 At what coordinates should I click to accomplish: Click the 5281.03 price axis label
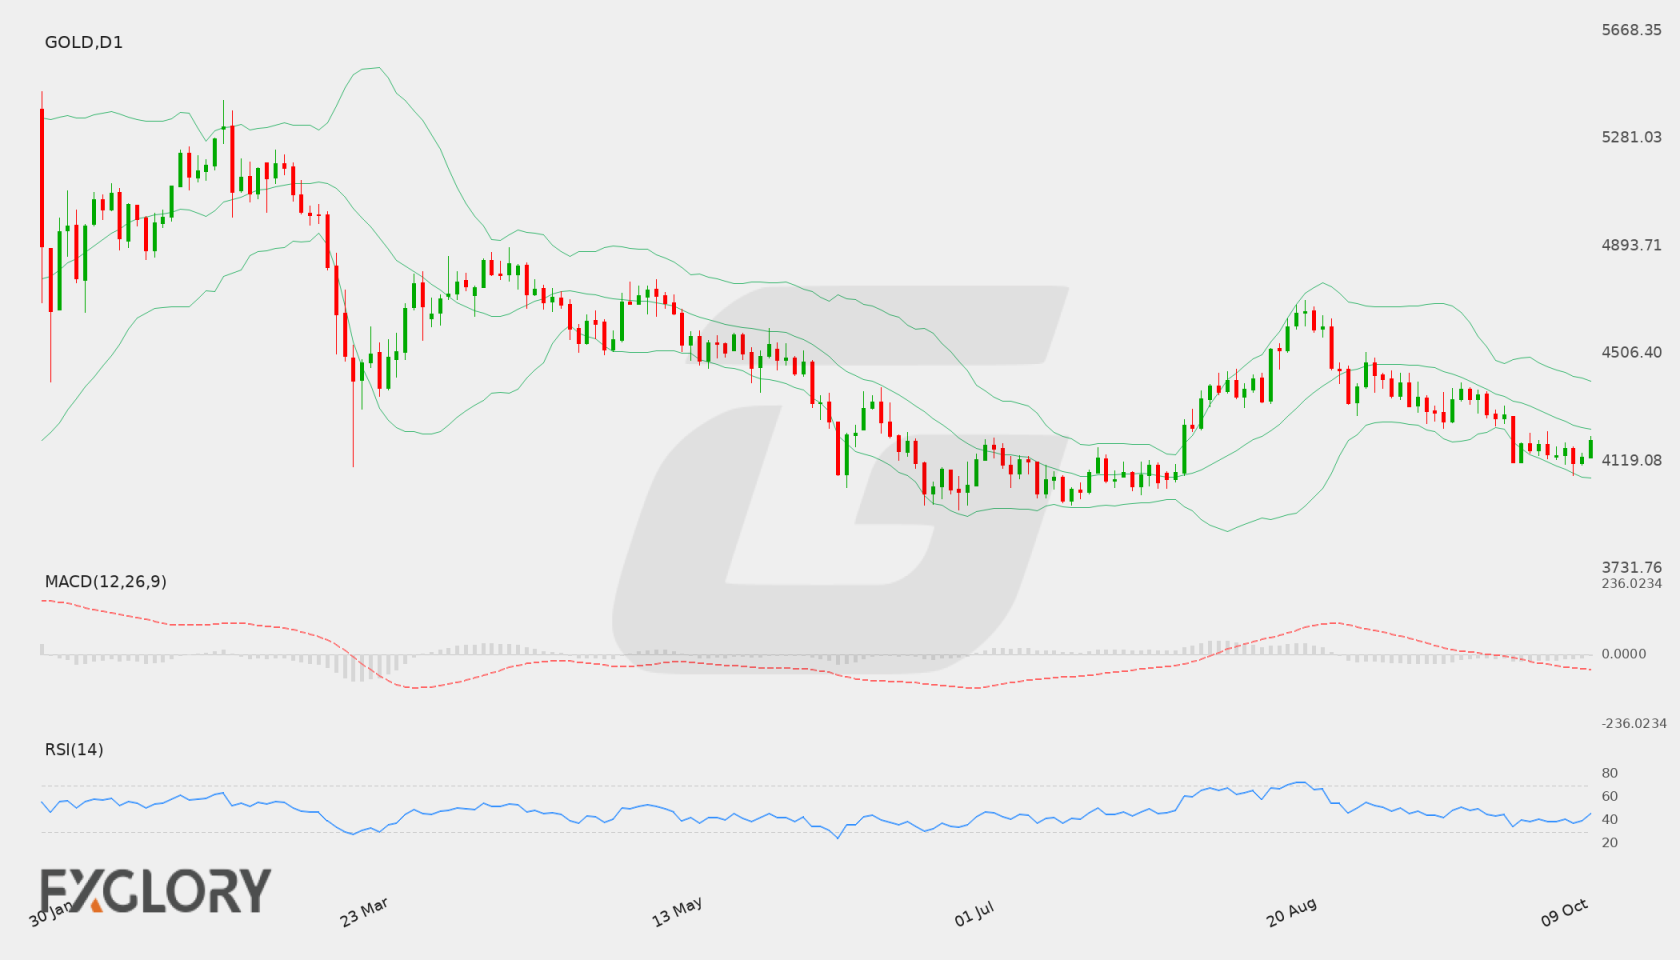pos(1631,137)
